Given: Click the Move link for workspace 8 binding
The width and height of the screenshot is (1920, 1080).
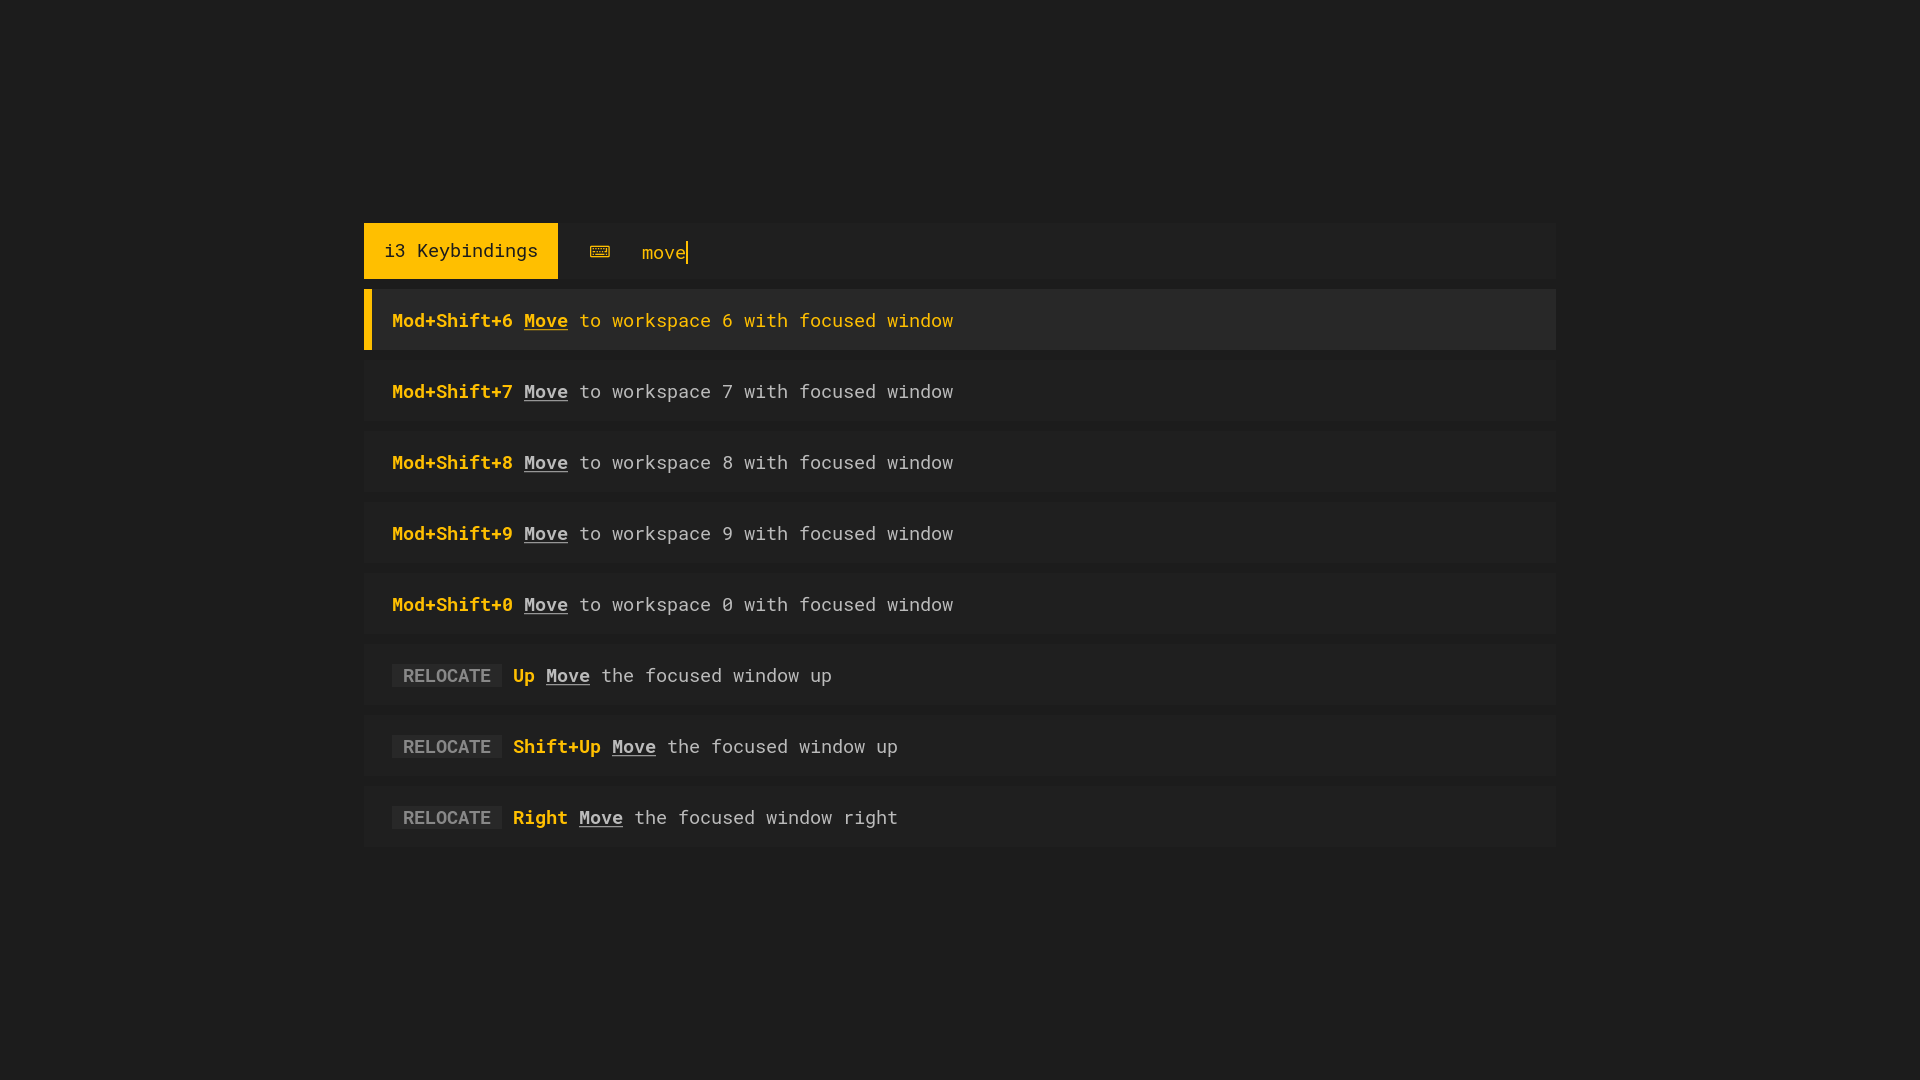Looking at the screenshot, I should 545,463.
